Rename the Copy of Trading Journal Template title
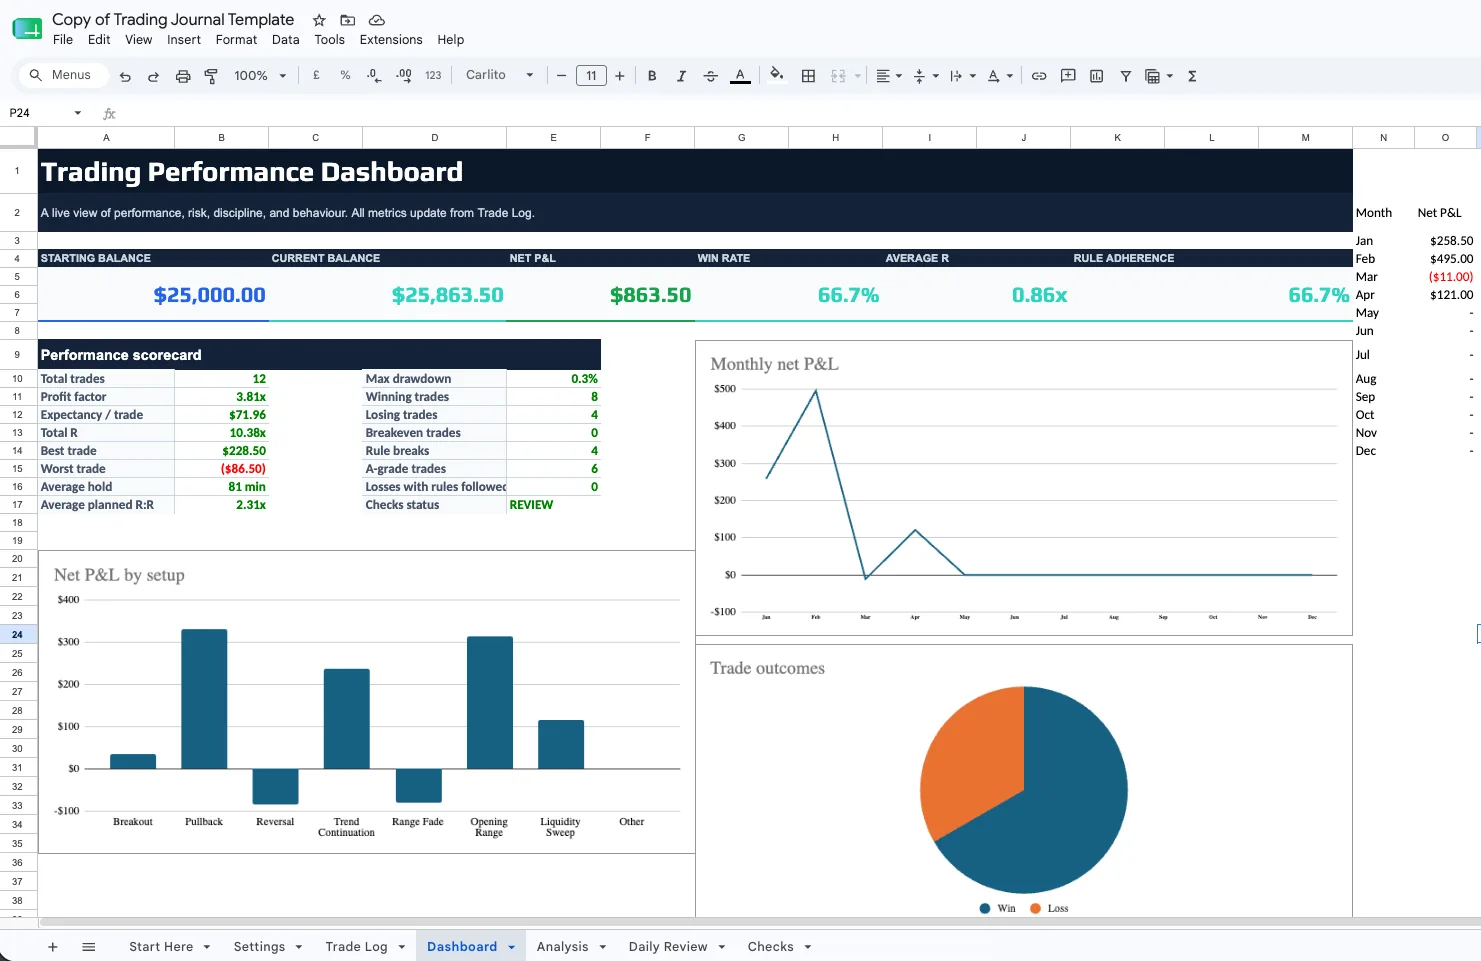 (173, 20)
